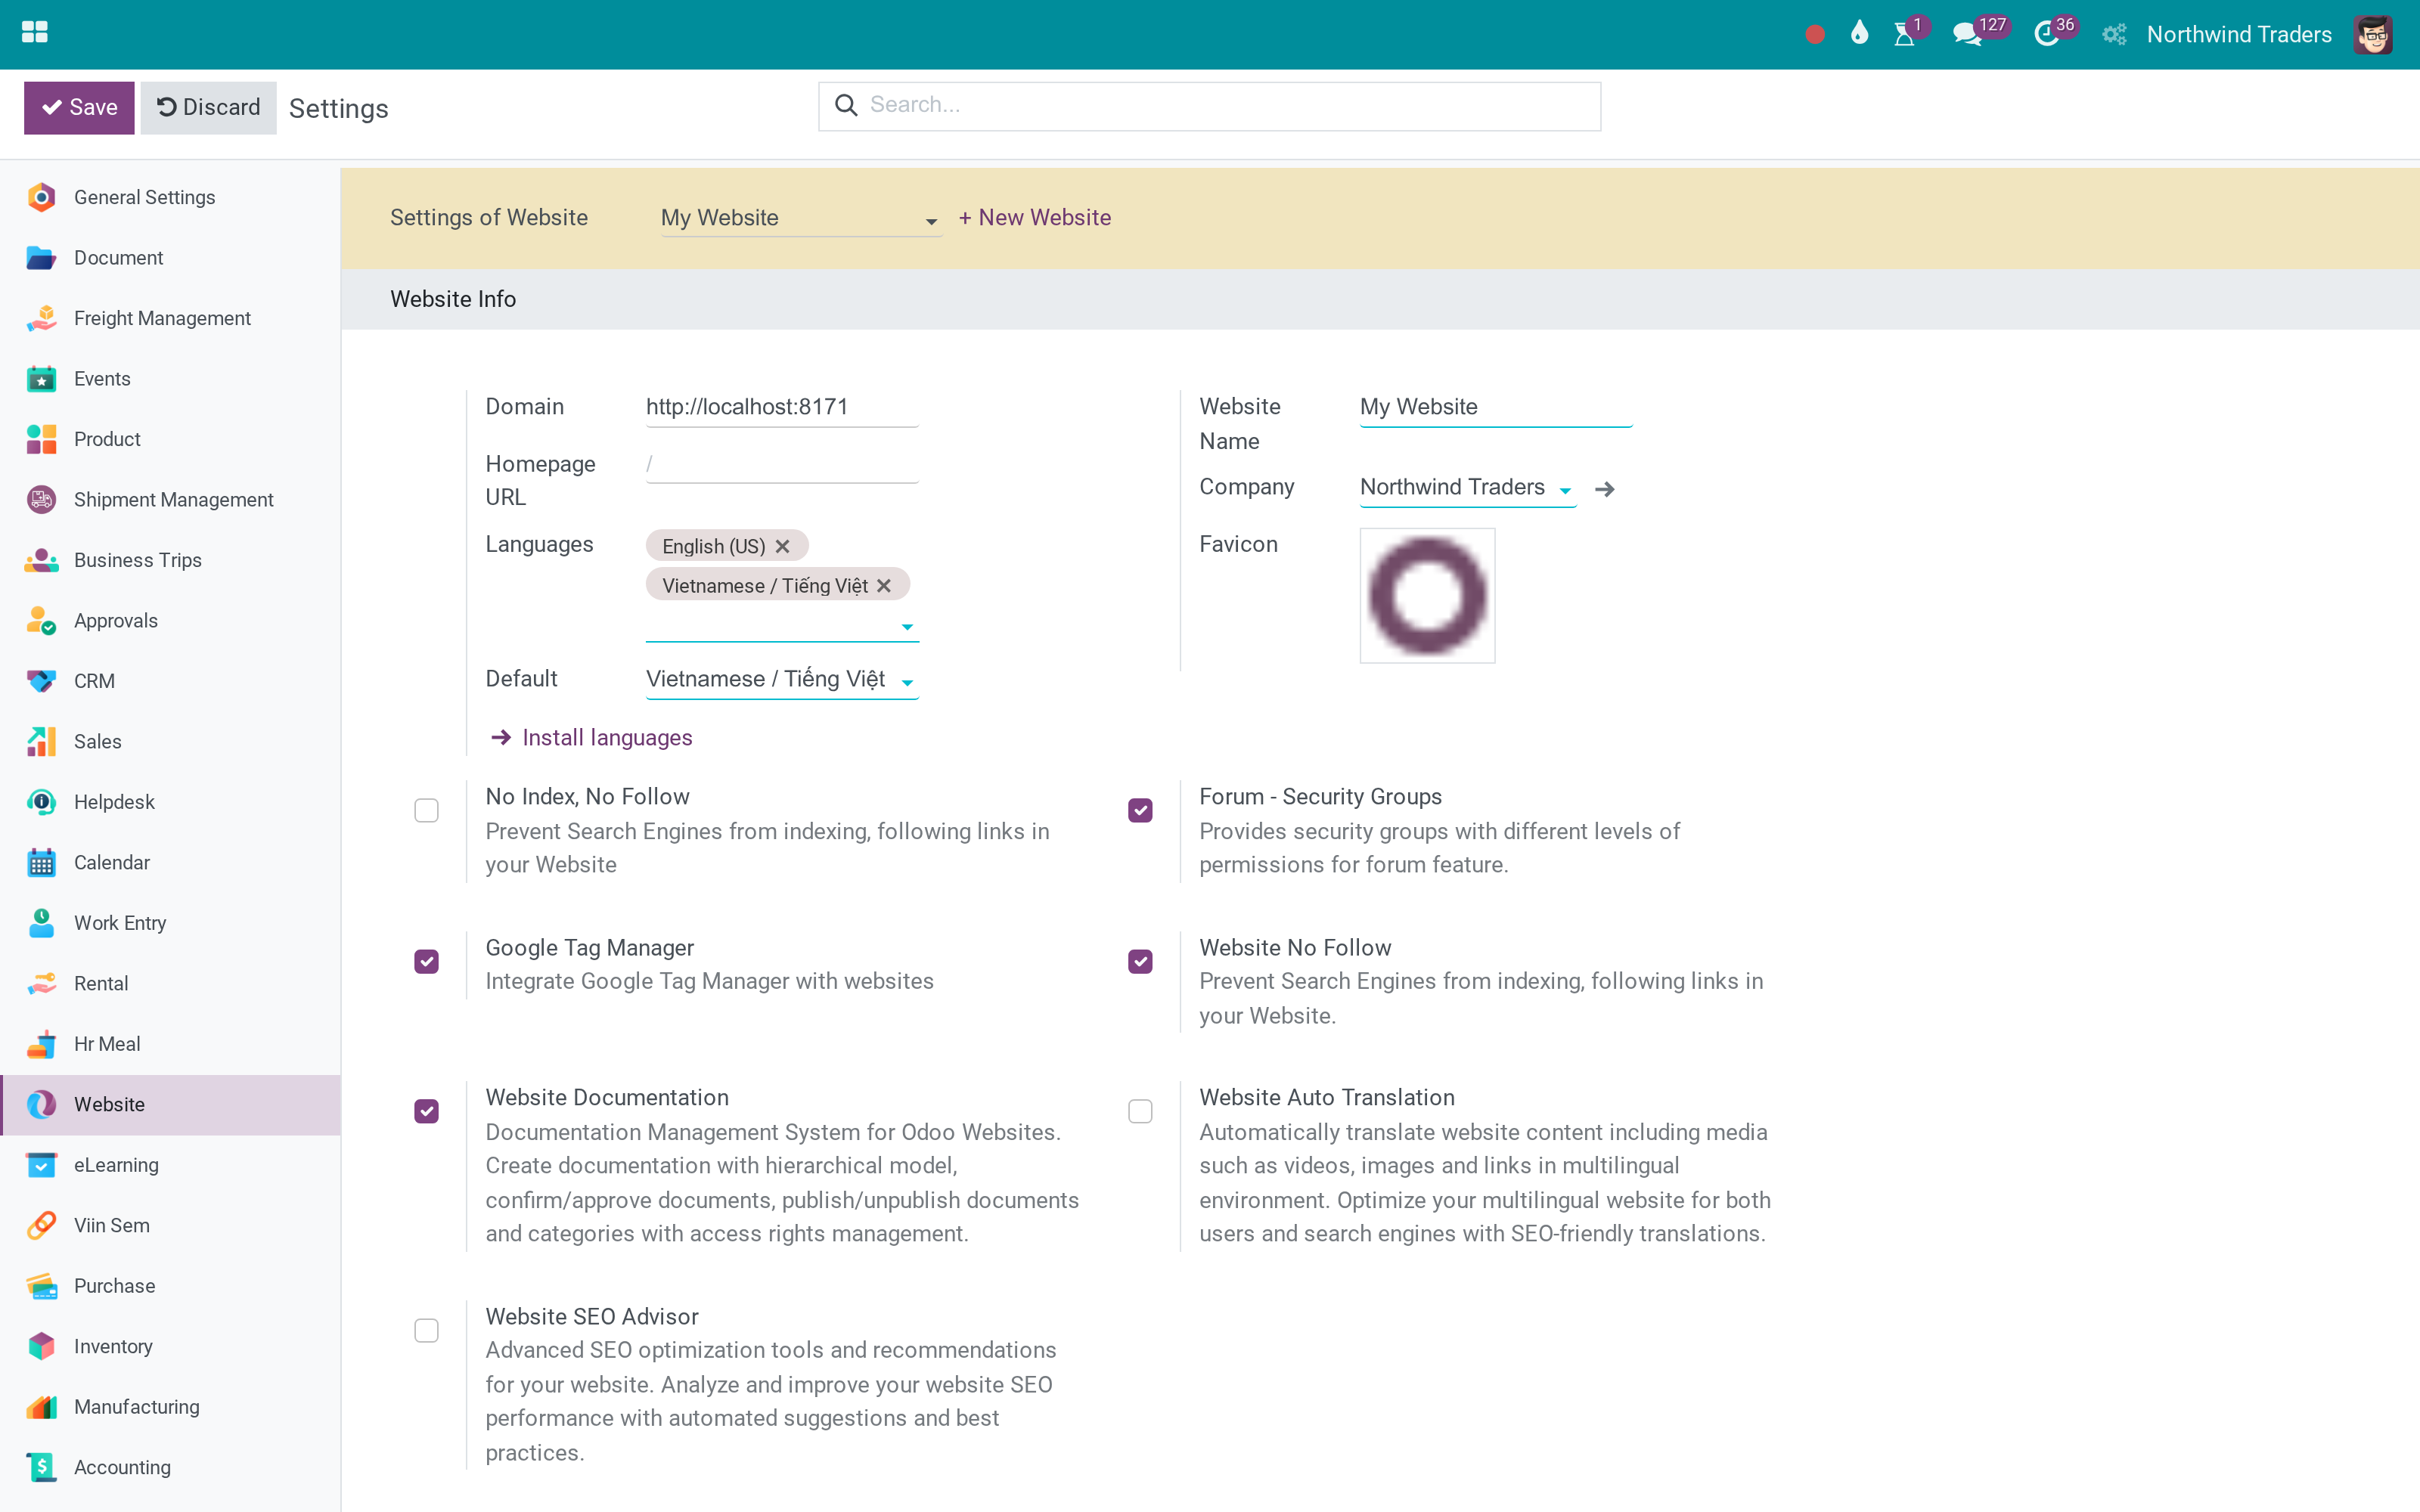Open the Website settings section
The height and width of the screenshot is (1512, 2420).
[170, 1105]
